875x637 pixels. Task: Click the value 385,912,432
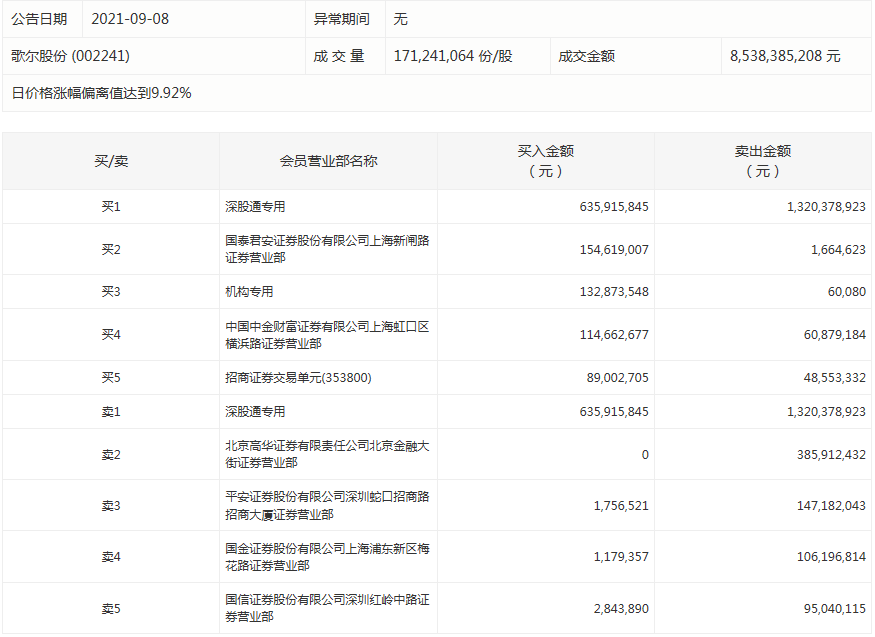(x=831, y=455)
